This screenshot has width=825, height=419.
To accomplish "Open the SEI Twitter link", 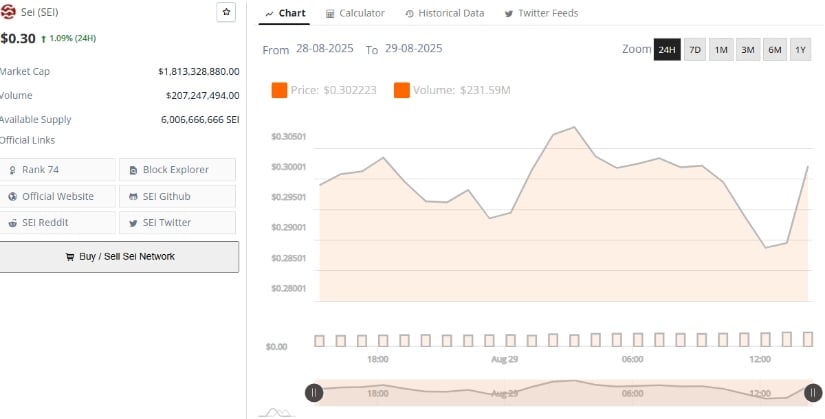I will click(x=177, y=223).
